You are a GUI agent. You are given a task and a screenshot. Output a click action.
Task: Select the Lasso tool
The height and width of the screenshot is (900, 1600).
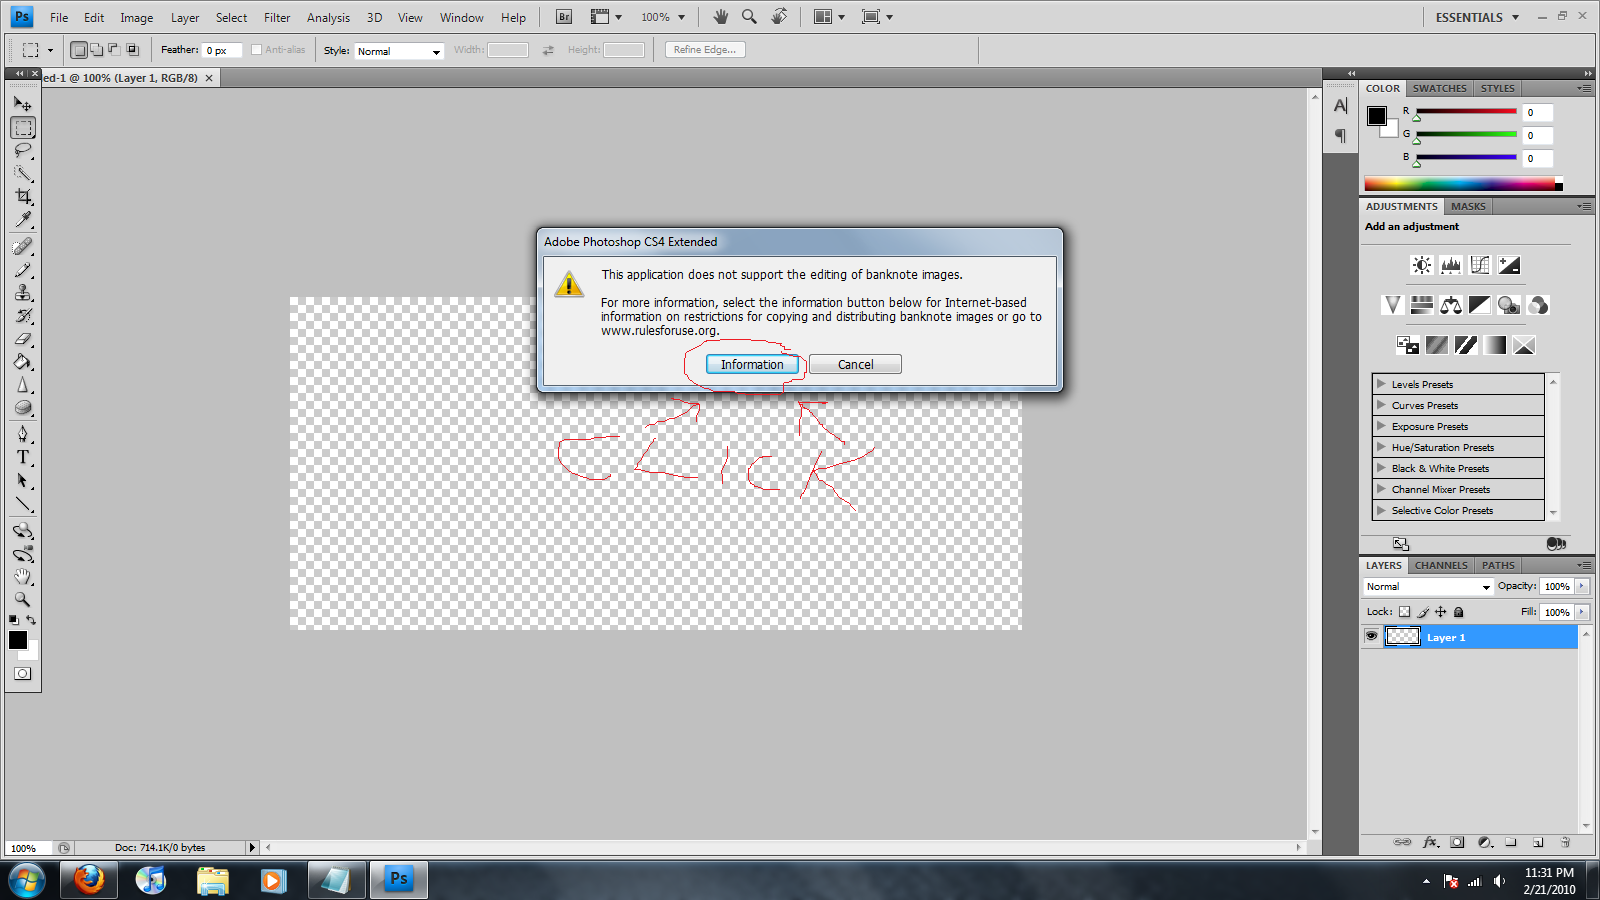[23, 151]
